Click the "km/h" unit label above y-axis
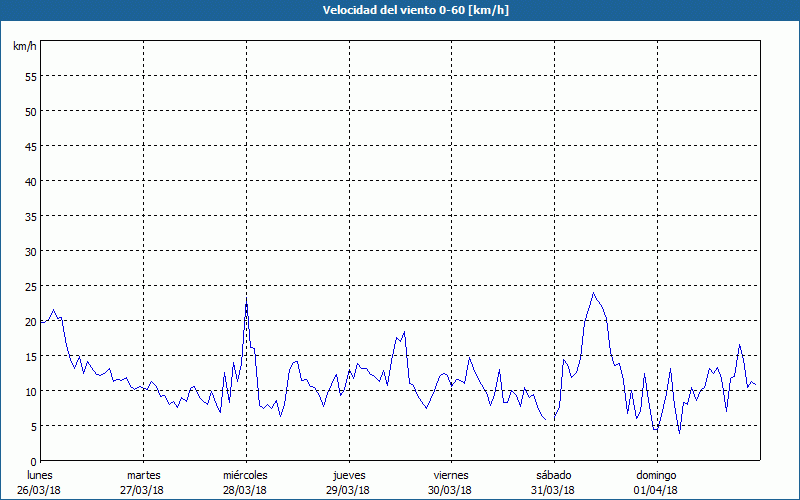Viewport: 800px width, 500px height. [x=25, y=46]
